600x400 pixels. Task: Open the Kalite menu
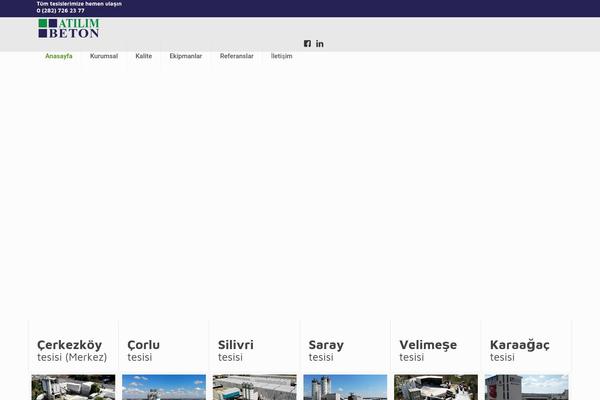[x=143, y=56]
